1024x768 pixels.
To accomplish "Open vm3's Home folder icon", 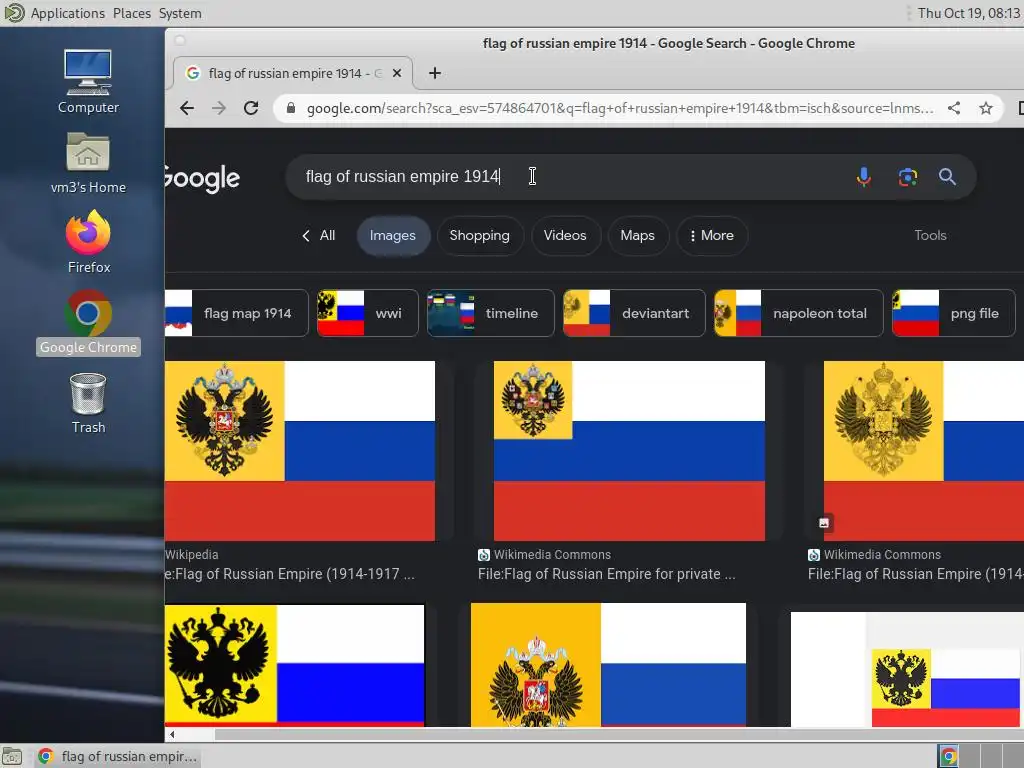I will (x=88, y=163).
